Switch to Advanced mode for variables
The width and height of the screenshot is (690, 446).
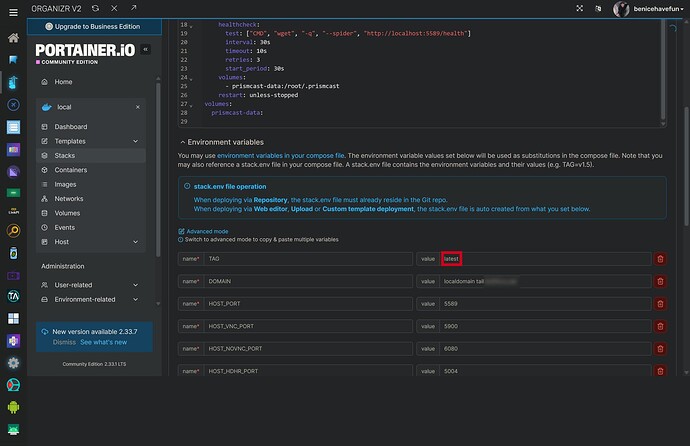[x=206, y=231]
